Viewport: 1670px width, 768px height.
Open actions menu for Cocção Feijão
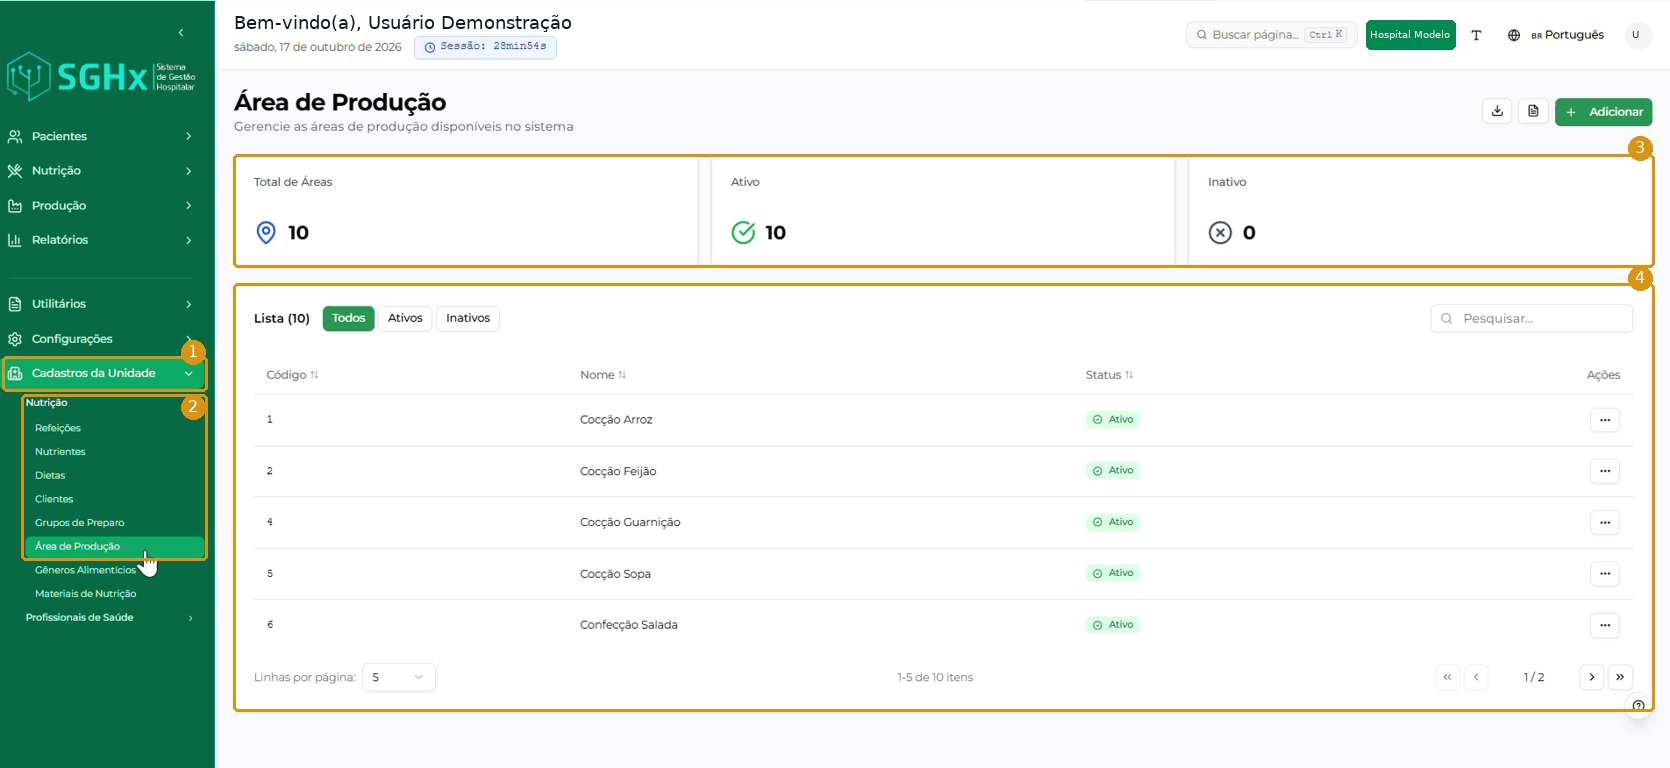(1605, 471)
